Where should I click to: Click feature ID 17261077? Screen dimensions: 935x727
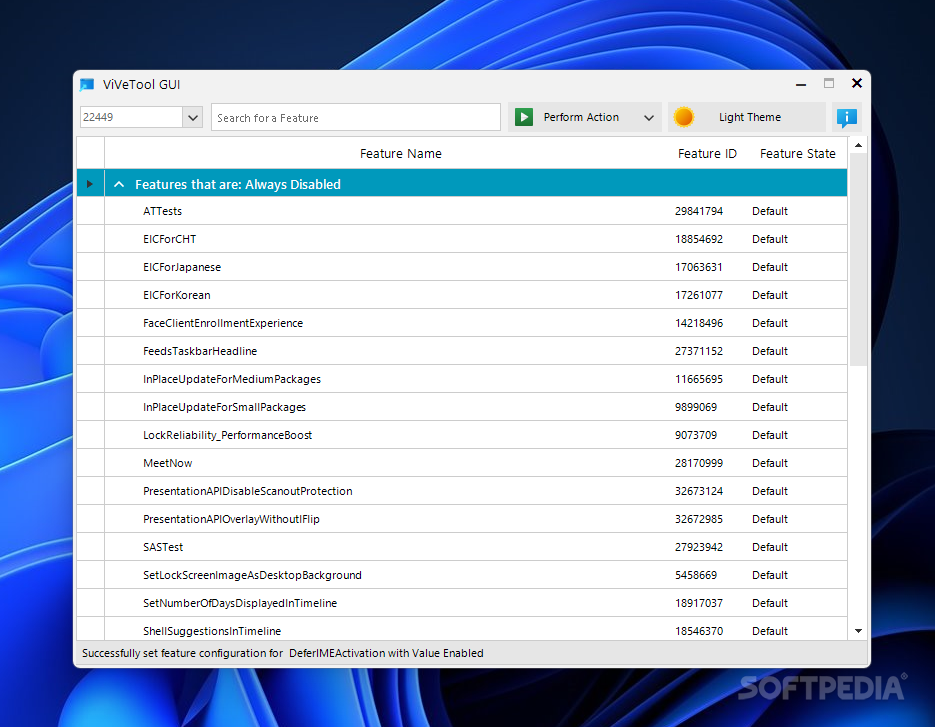tap(699, 295)
